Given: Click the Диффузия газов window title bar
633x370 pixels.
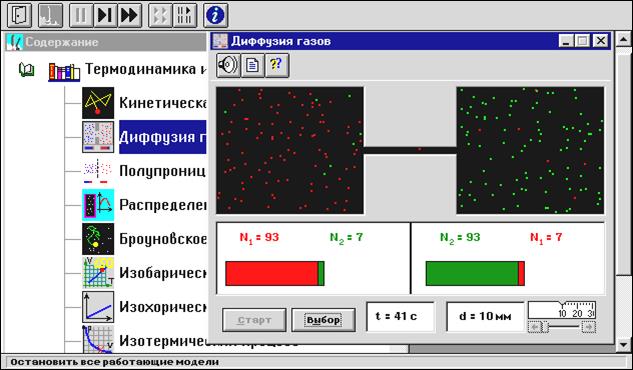Looking at the screenshot, I should coord(384,41).
